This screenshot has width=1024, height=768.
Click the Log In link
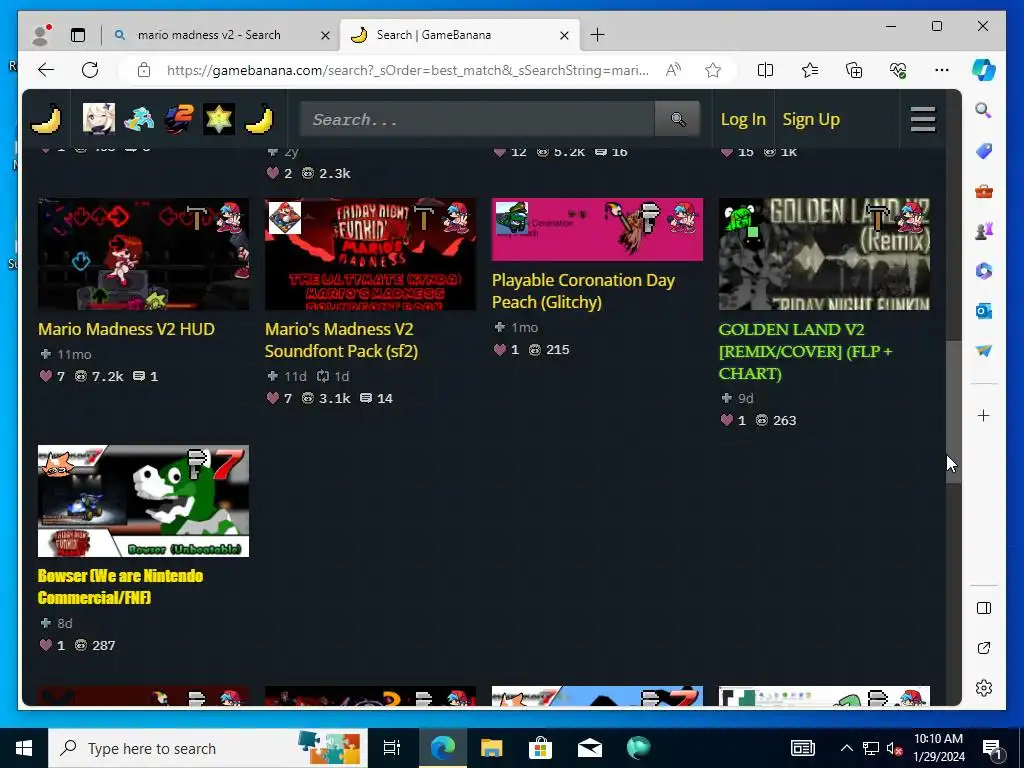point(743,120)
